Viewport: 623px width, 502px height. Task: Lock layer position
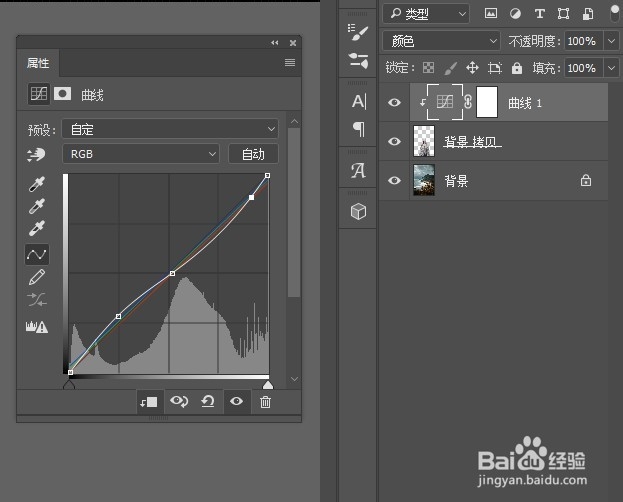pos(472,68)
